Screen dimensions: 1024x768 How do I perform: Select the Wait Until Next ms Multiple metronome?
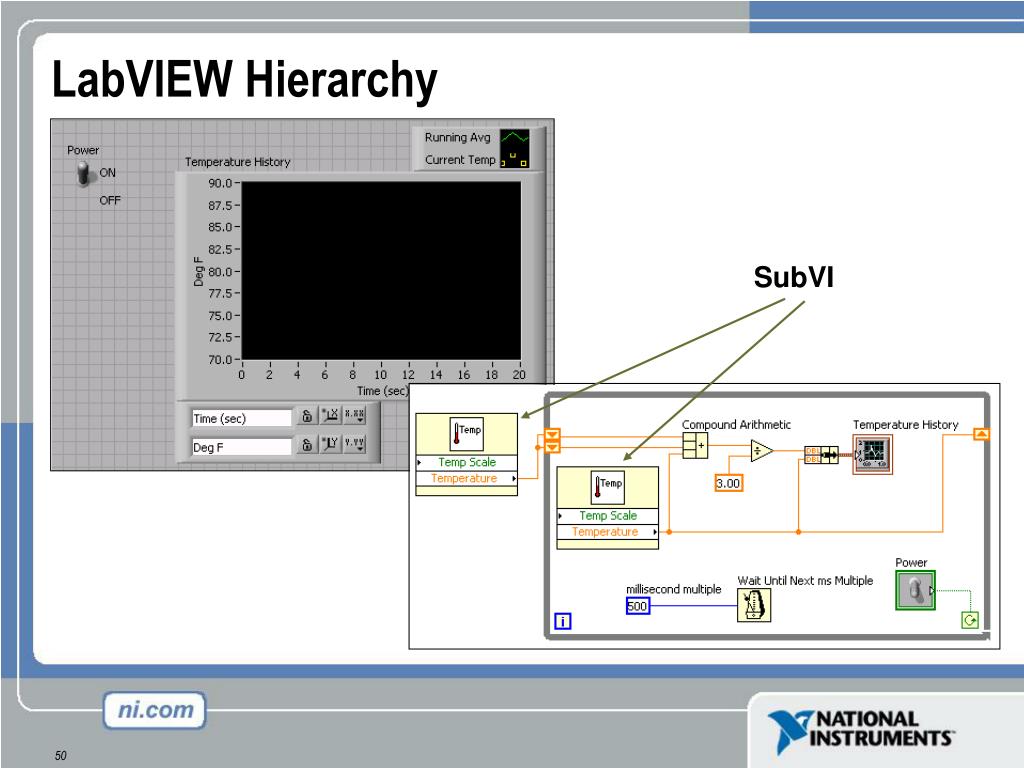pos(754,605)
